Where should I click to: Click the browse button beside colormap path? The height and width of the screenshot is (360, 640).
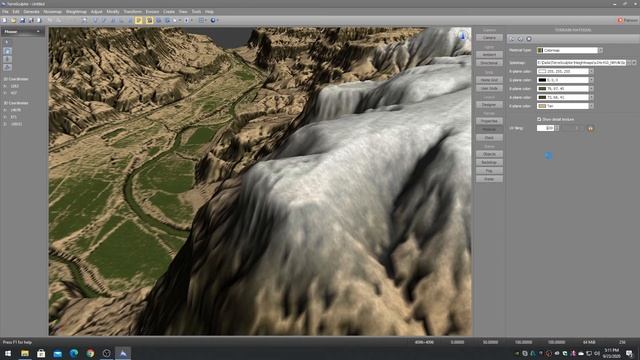(629, 63)
